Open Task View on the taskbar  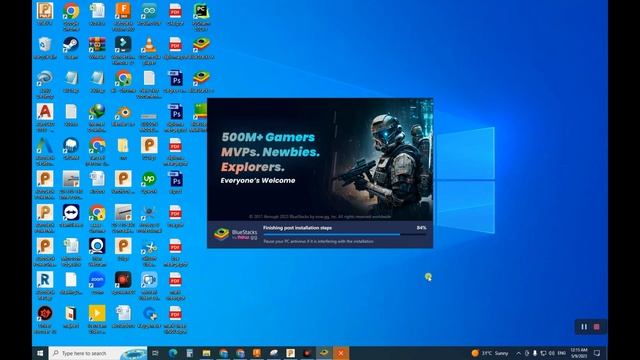(x=155, y=353)
